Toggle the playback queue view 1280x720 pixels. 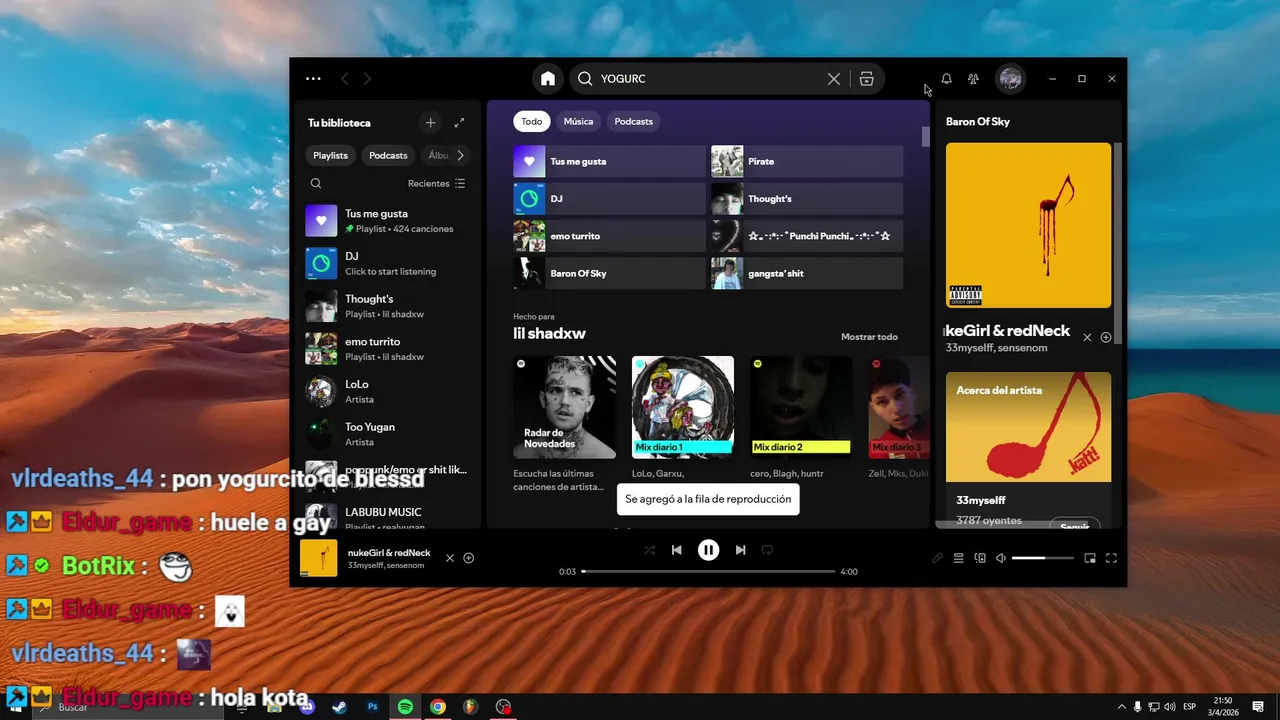point(958,558)
